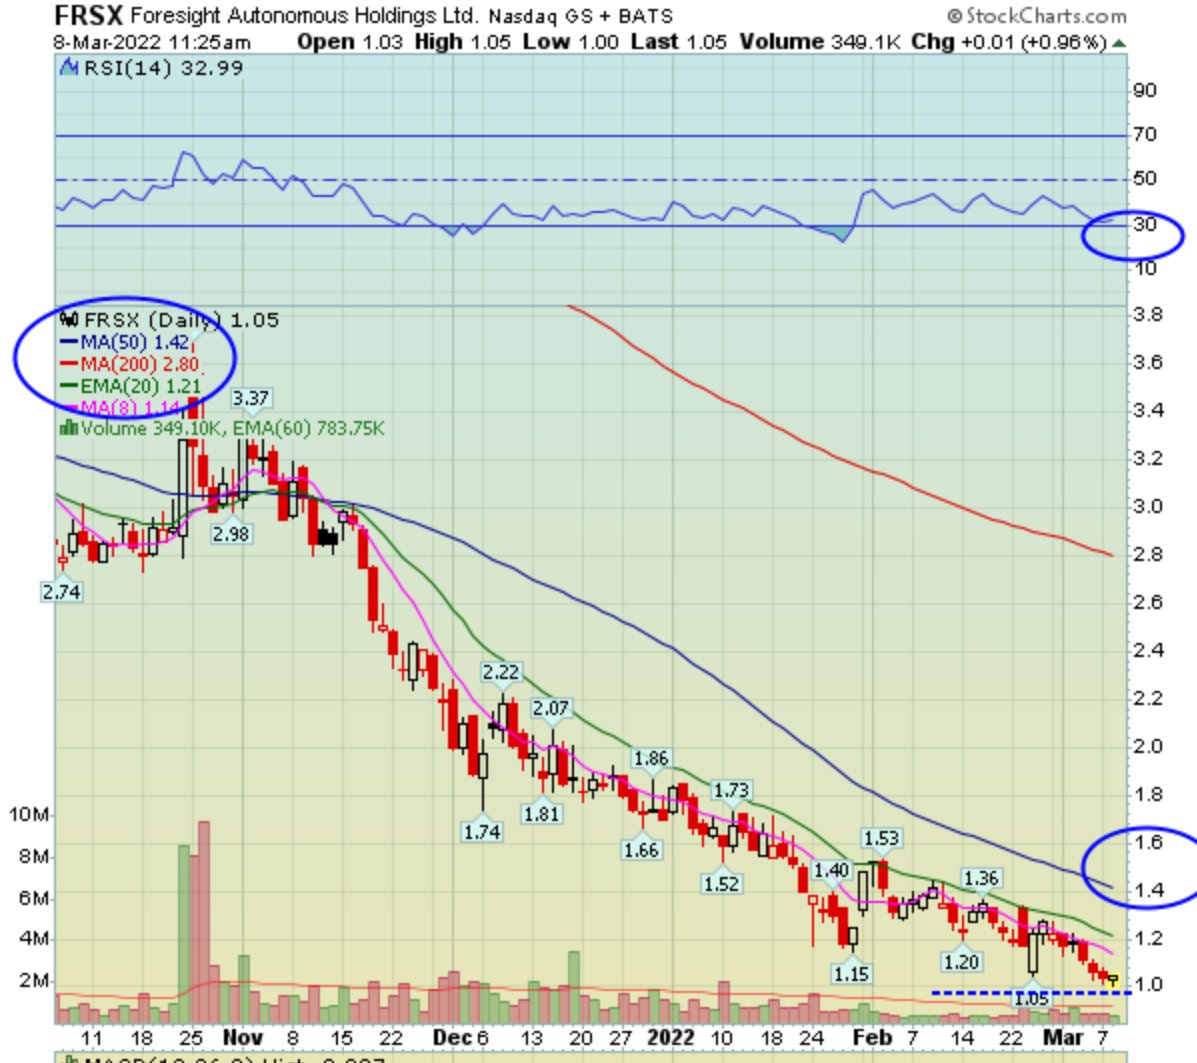The image size is (1197, 1063).
Task: Click the FRSX ticker symbol
Action: click(88, 15)
